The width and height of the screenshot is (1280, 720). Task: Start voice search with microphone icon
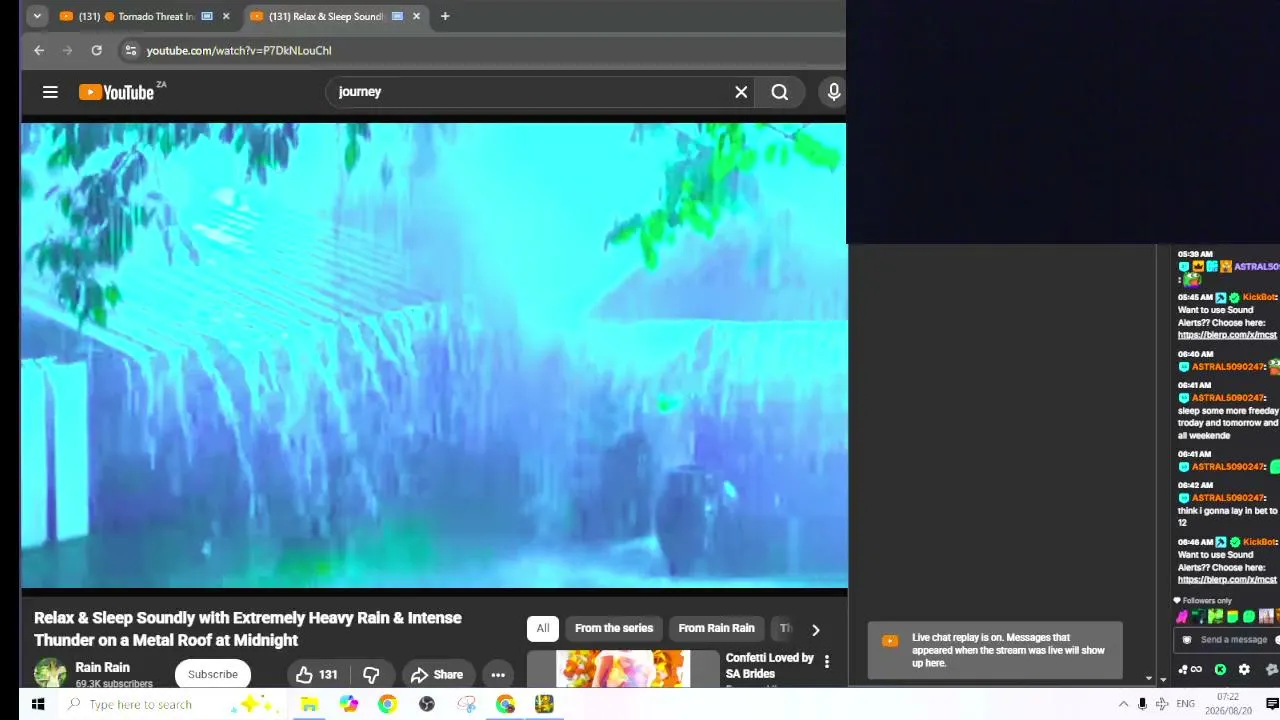pos(834,92)
